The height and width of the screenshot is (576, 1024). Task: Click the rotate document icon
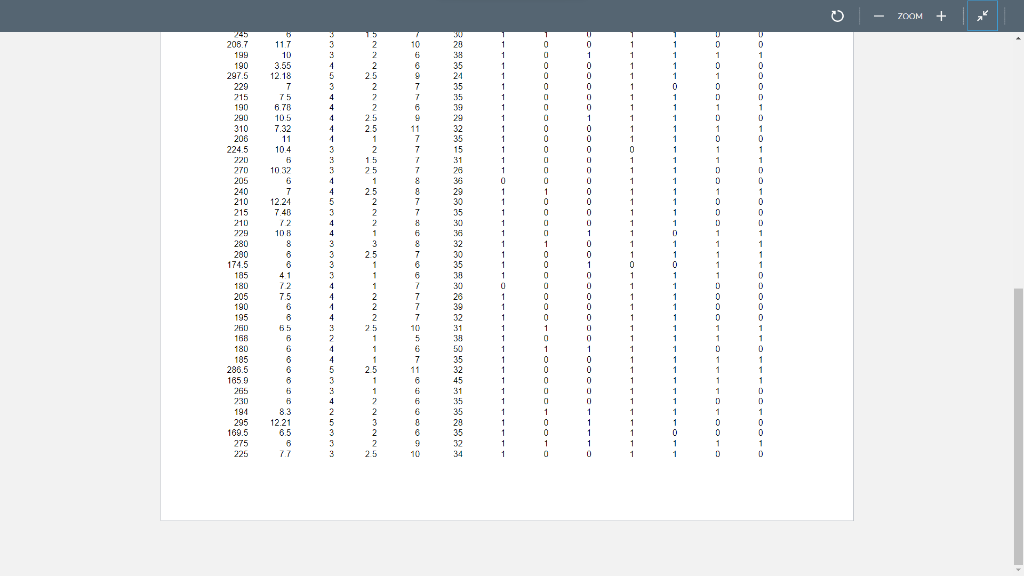click(837, 16)
